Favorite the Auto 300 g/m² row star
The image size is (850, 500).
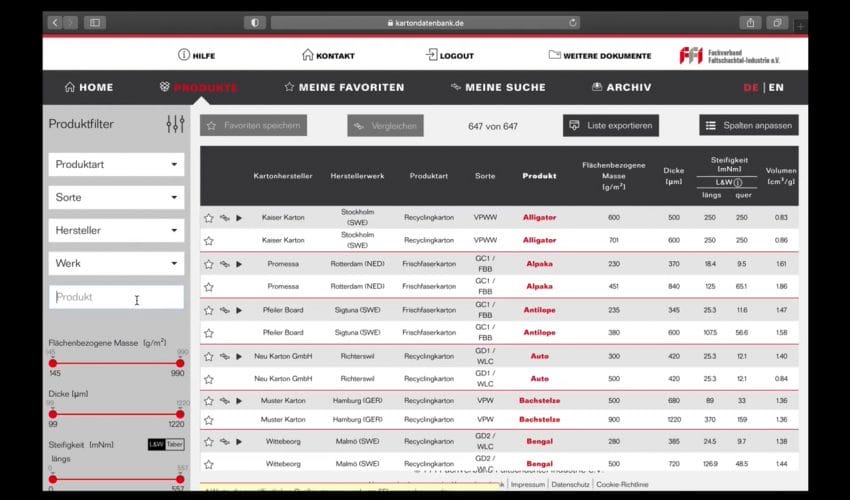209,357
